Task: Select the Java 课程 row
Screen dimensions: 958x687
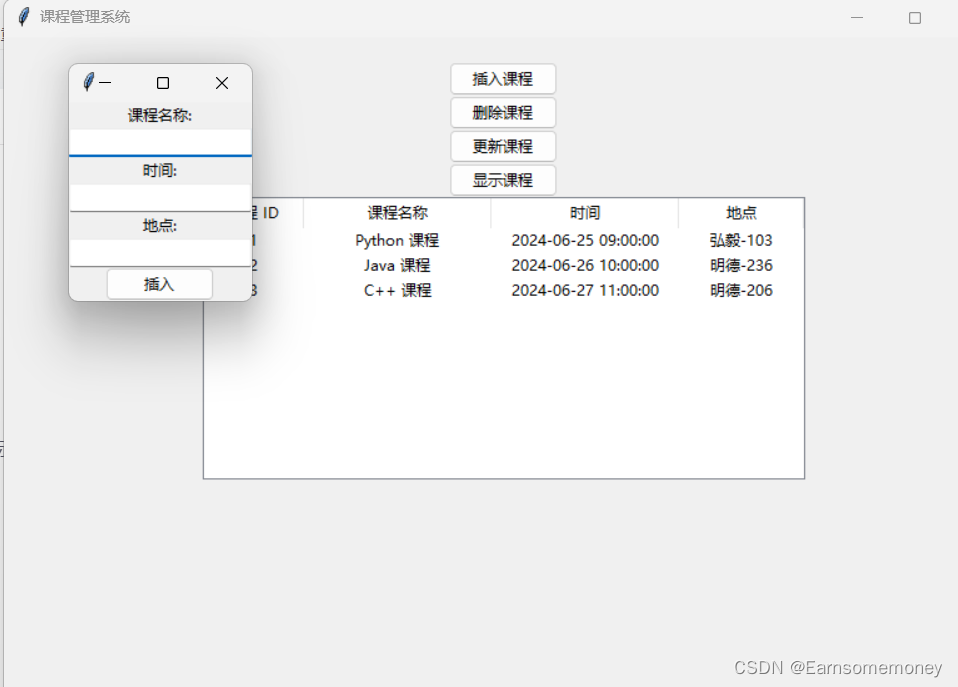Action: point(397,265)
